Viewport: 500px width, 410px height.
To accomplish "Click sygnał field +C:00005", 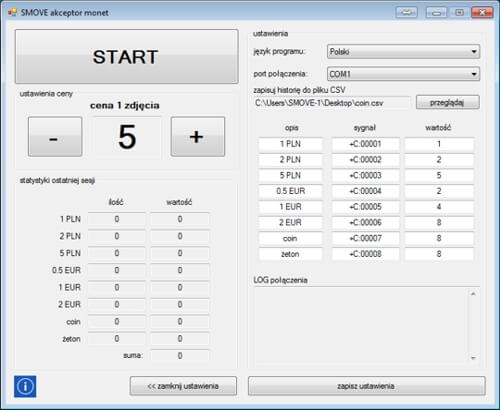I will click(x=365, y=207).
